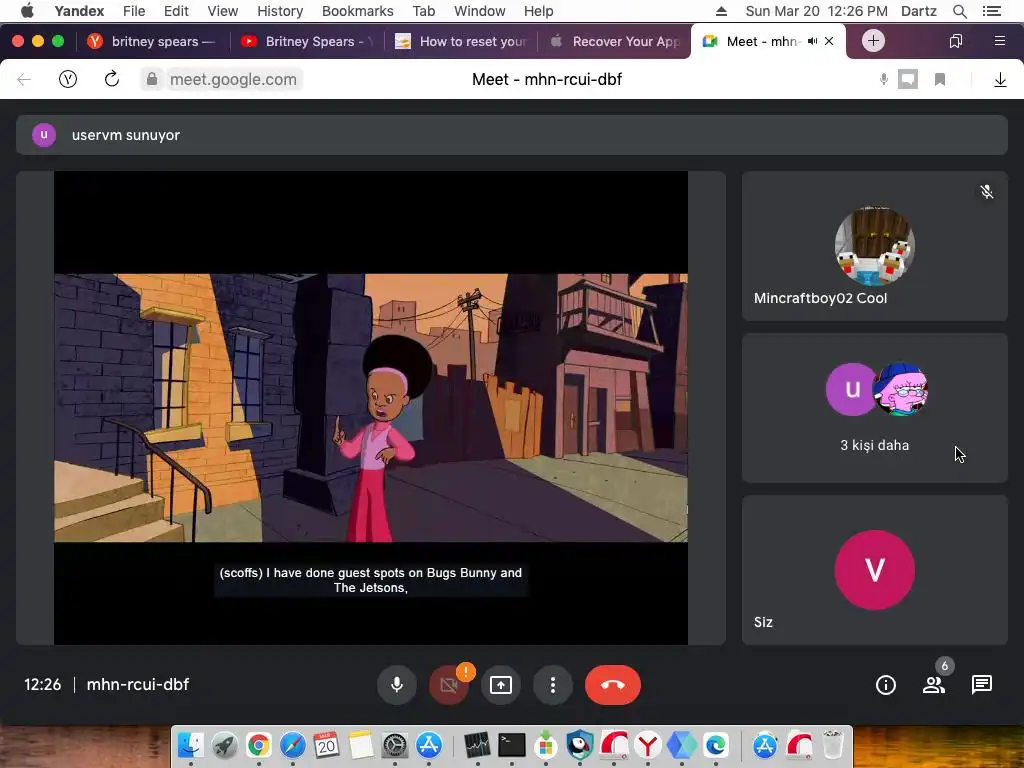The width and height of the screenshot is (1024, 768).
Task: Open the three-dot more options menu
Action: click(x=553, y=684)
